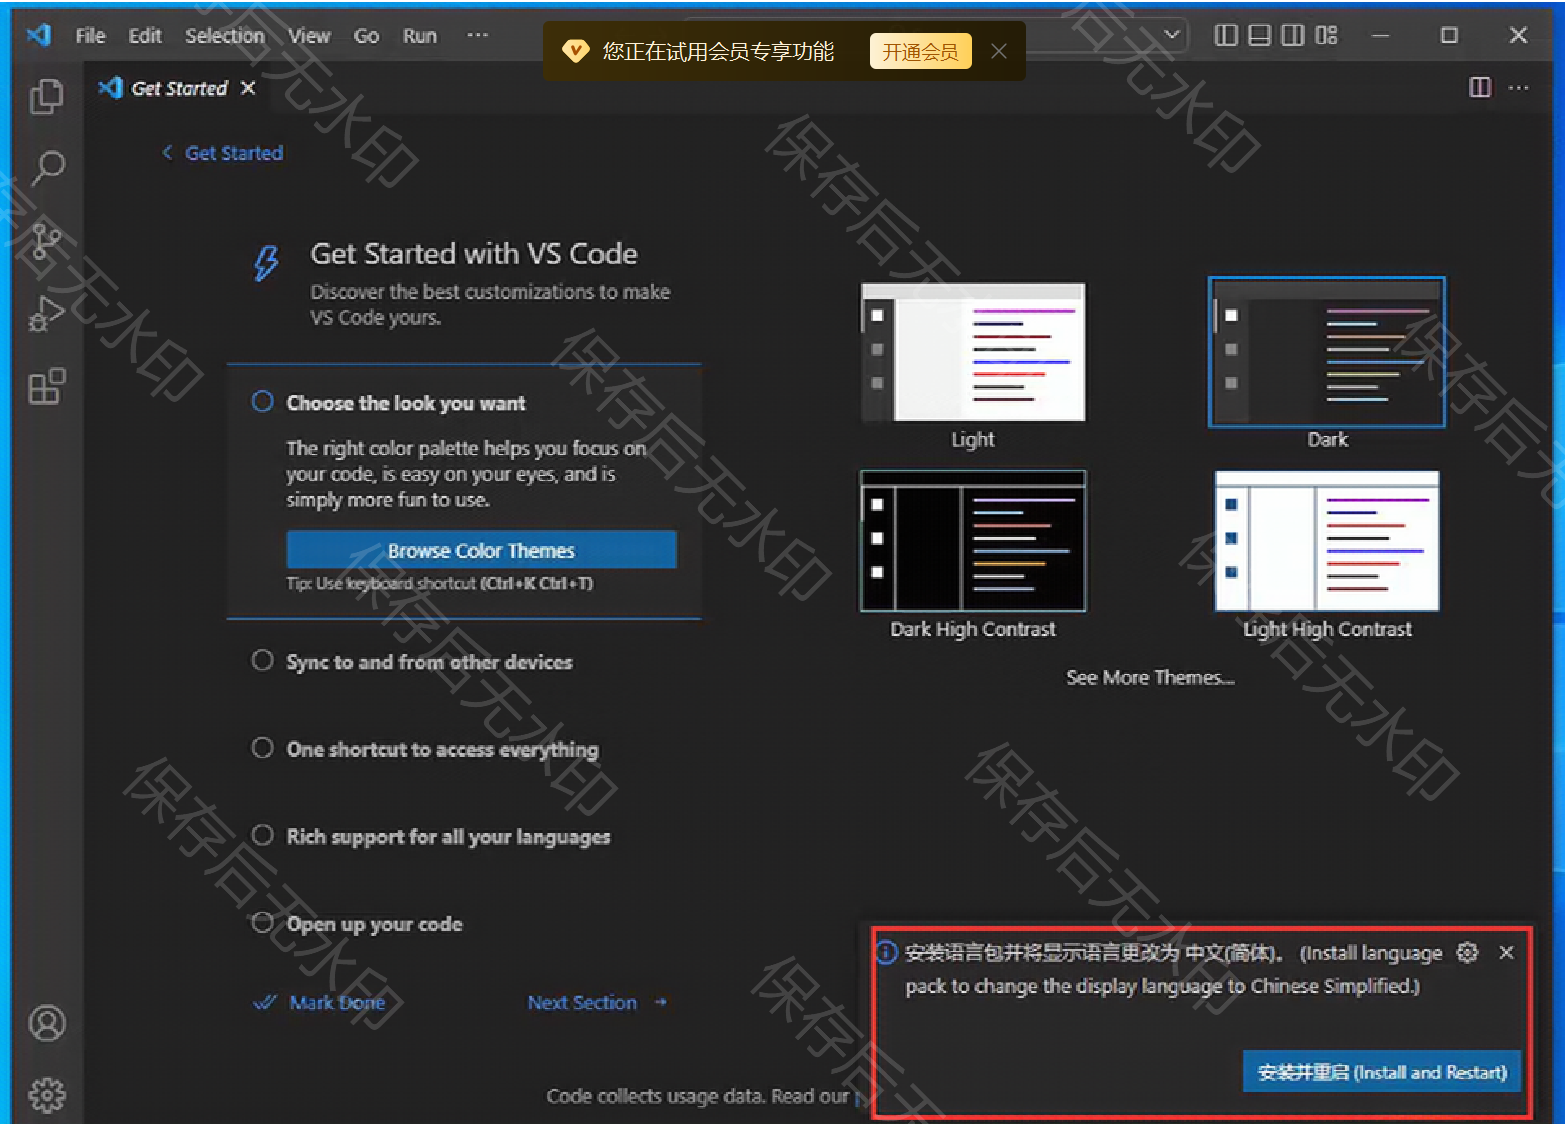This screenshot has width=1565, height=1124.
Task: Mark 'Open up your code' circle
Action: coord(262,922)
